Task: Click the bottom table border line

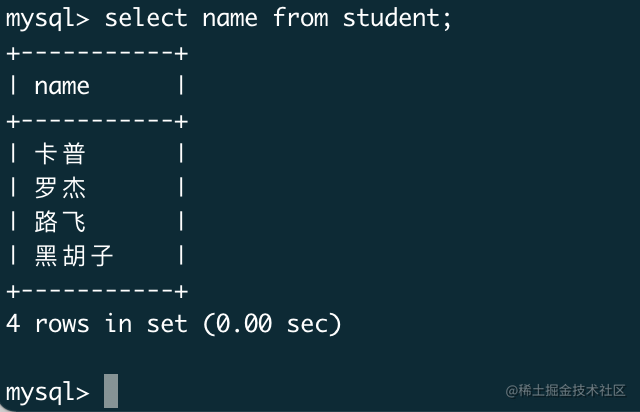Action: point(97,291)
